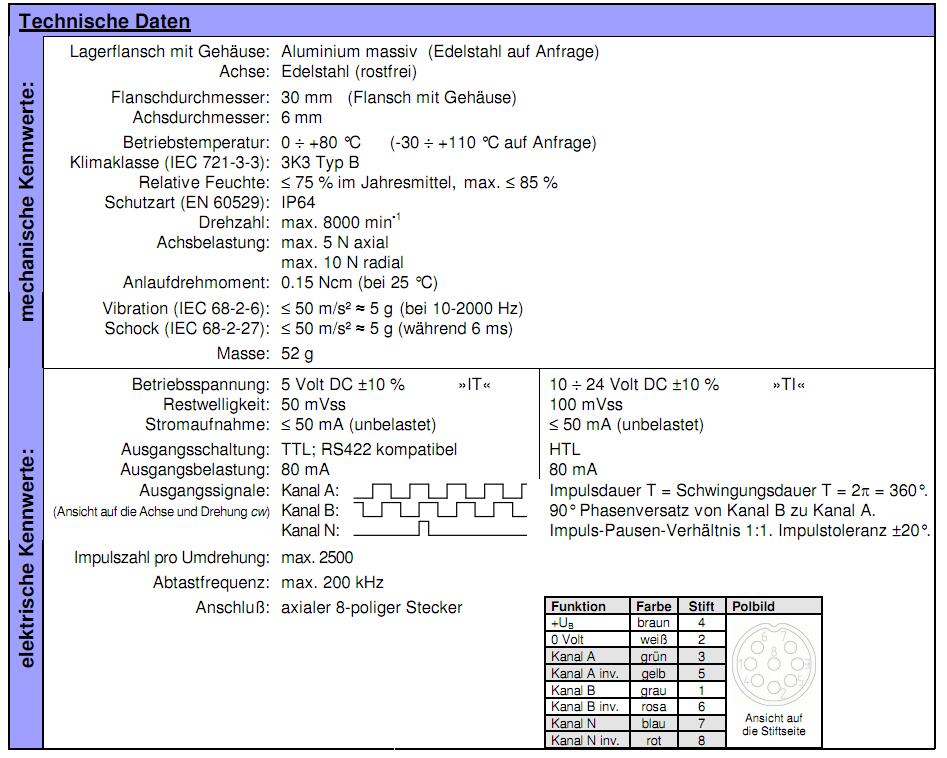
Task: Click the Funktion column header
Action: click(x=578, y=606)
